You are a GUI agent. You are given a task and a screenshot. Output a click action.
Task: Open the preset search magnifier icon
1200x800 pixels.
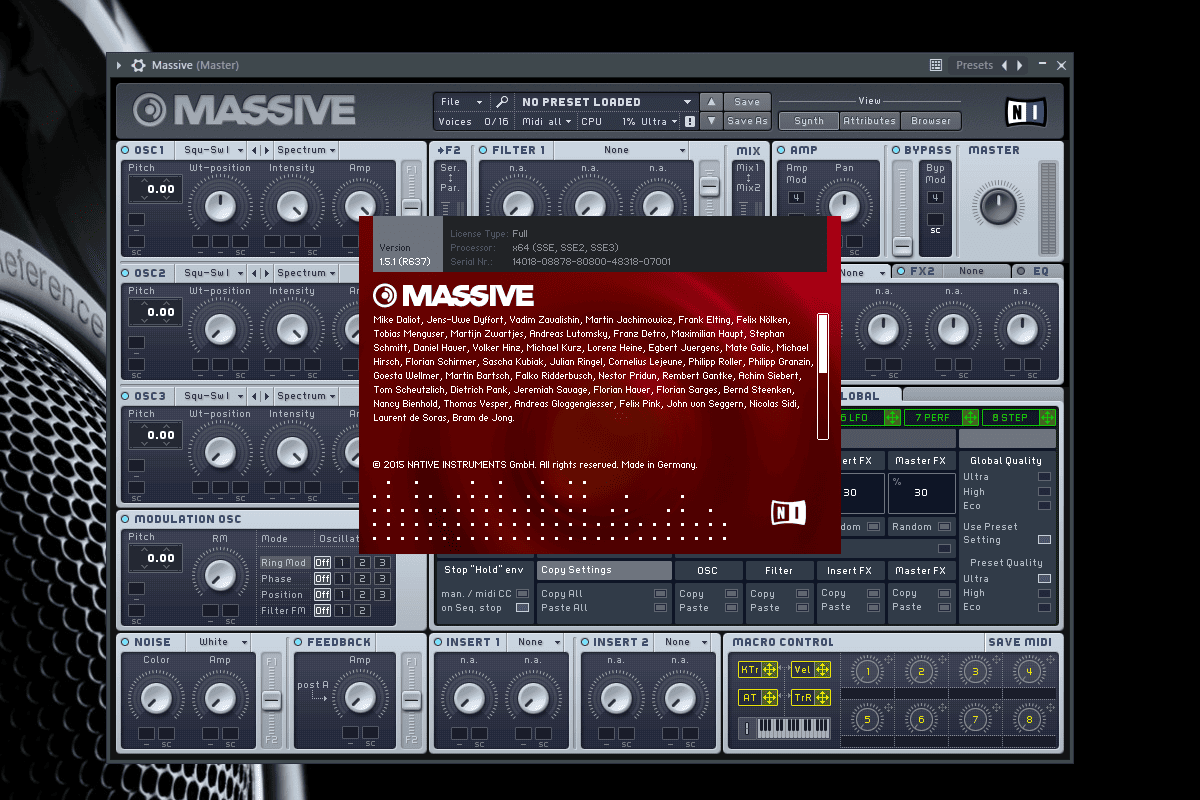tap(502, 102)
